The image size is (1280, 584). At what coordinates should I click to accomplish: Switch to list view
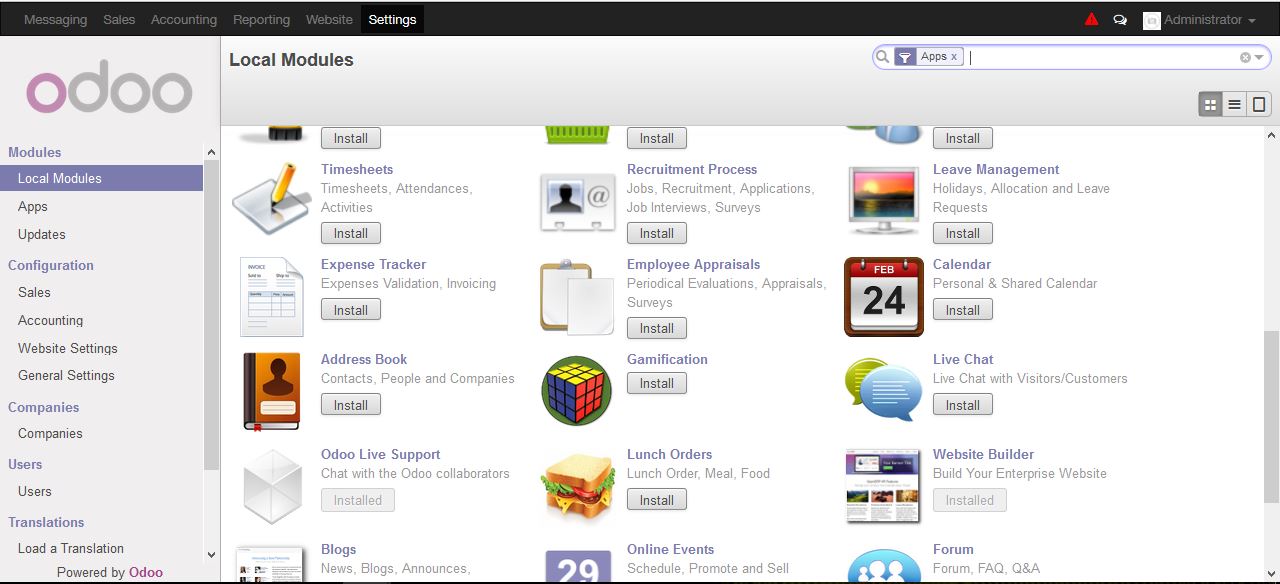click(x=1235, y=104)
